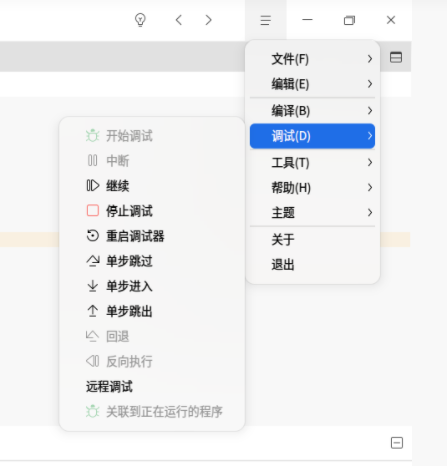Open the 工具(T) menu
Viewport: 447px width, 466px height.
[312, 163]
